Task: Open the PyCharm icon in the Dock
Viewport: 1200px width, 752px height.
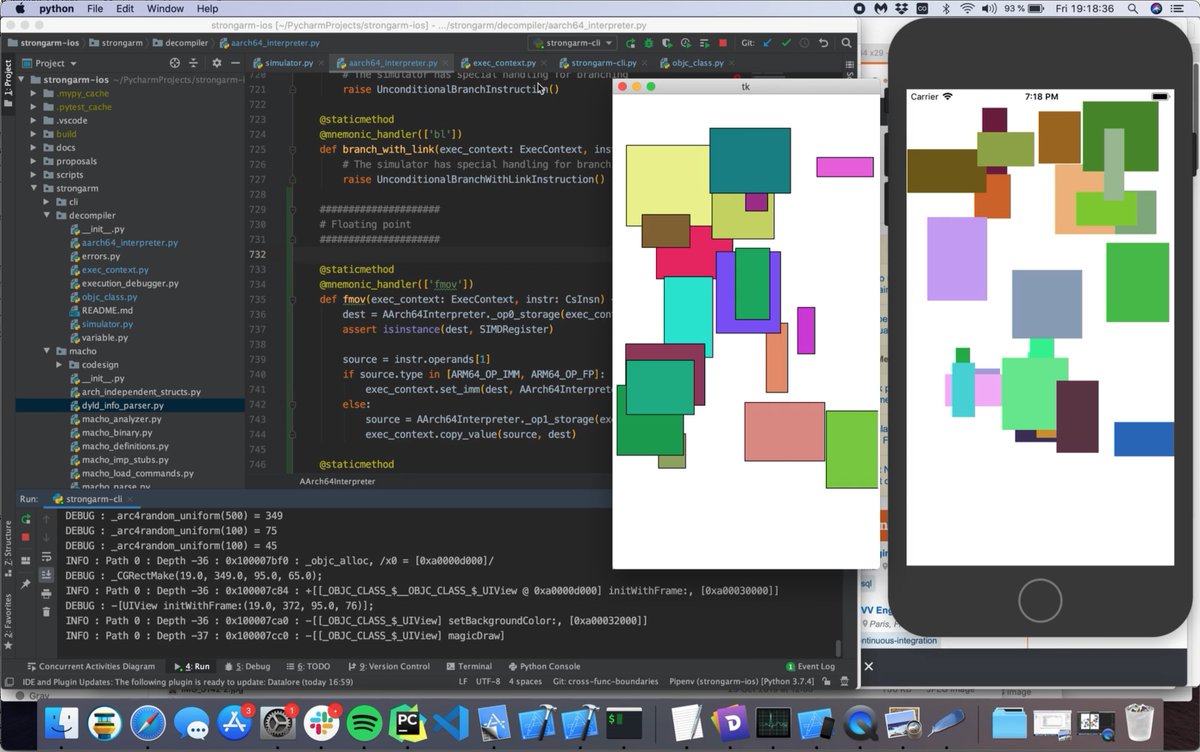Action: point(407,722)
